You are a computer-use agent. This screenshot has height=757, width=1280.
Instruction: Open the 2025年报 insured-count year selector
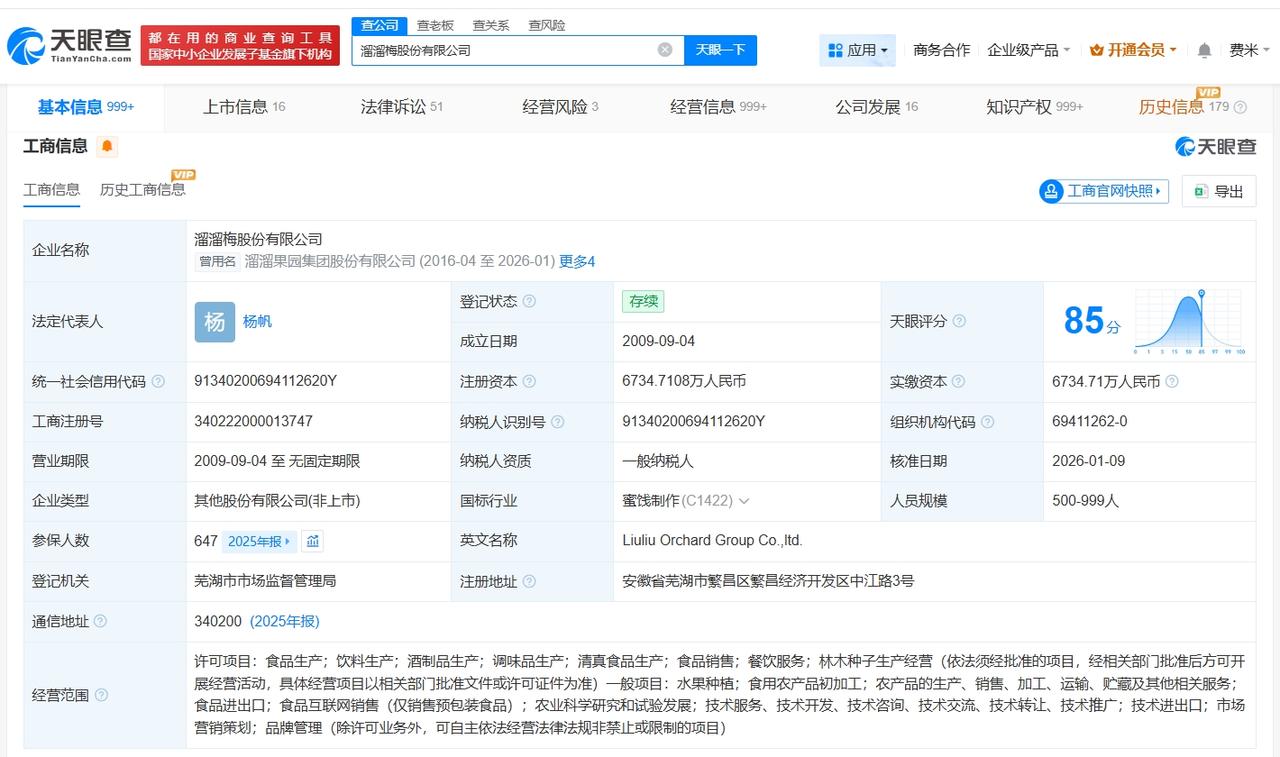click(x=260, y=541)
